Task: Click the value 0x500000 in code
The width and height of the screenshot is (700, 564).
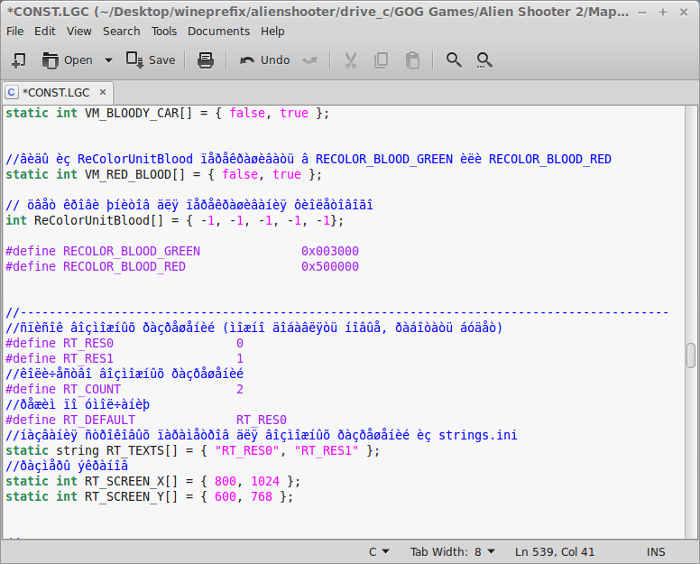Action: [x=330, y=267]
